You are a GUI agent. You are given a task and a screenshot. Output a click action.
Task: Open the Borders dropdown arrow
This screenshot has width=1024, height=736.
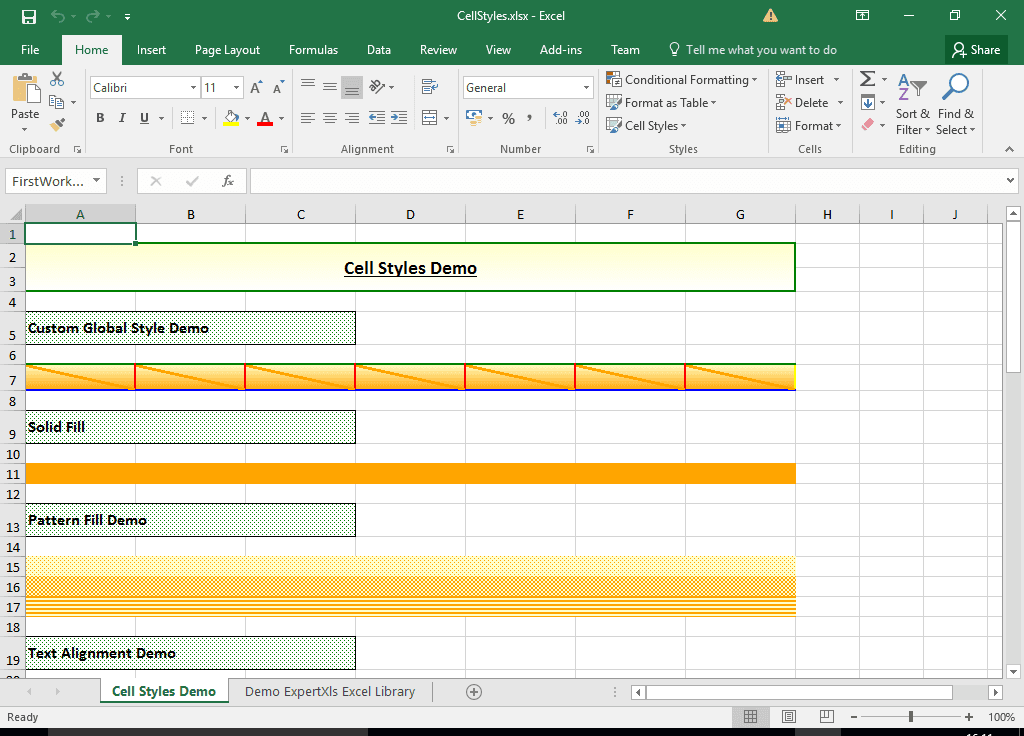[x=204, y=119]
